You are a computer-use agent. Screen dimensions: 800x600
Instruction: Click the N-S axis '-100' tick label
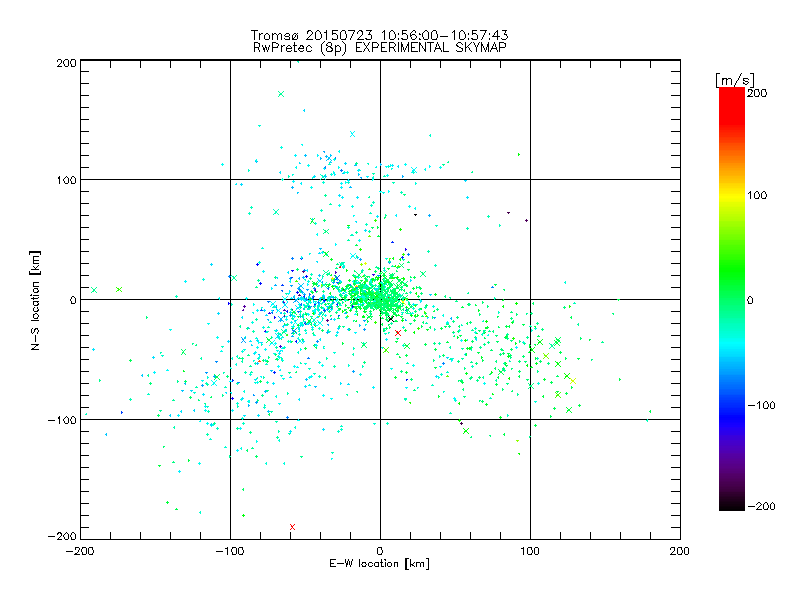62,420
